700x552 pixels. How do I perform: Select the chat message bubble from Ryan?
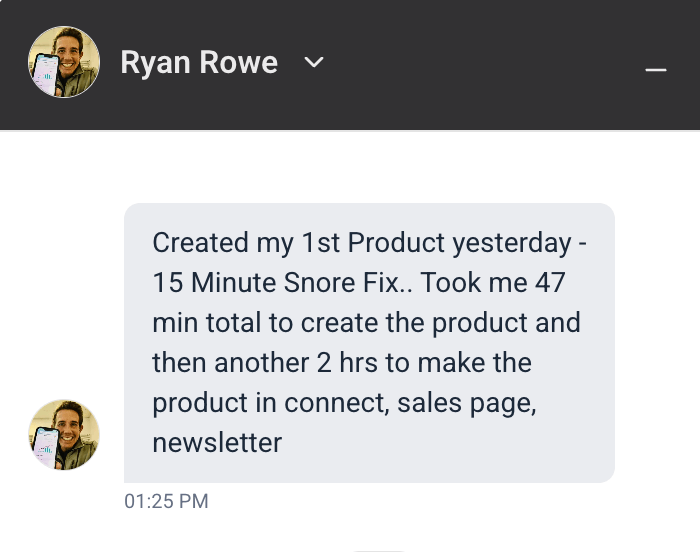[x=369, y=343]
